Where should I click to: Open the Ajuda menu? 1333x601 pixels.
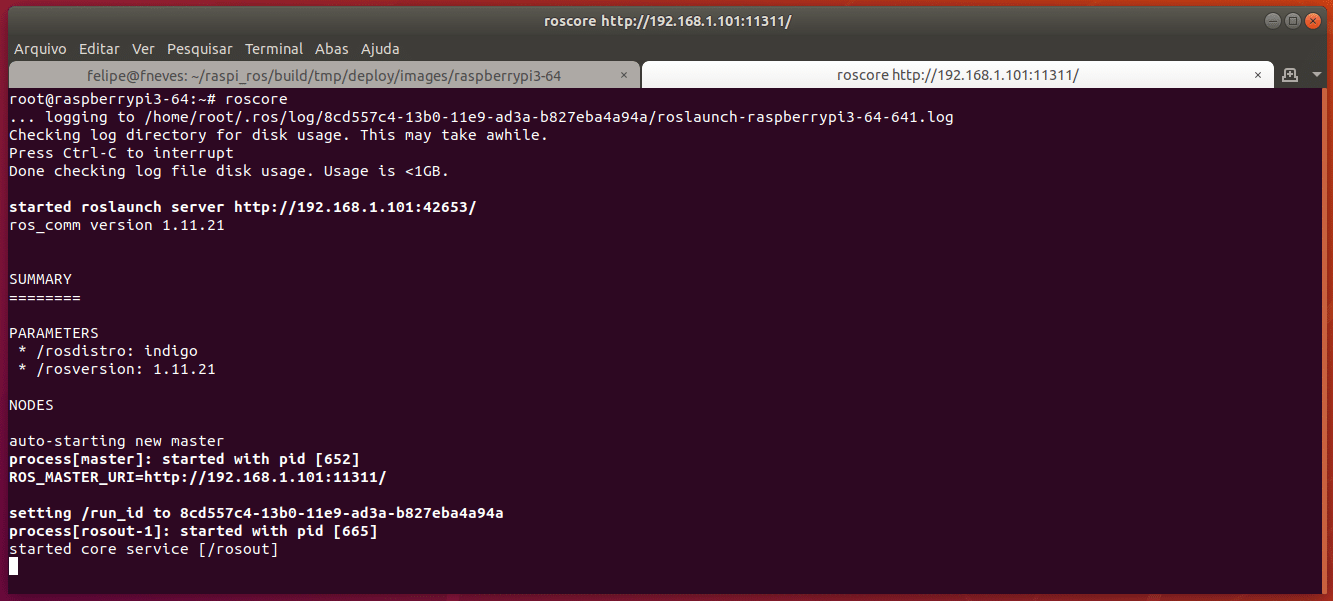(x=380, y=48)
